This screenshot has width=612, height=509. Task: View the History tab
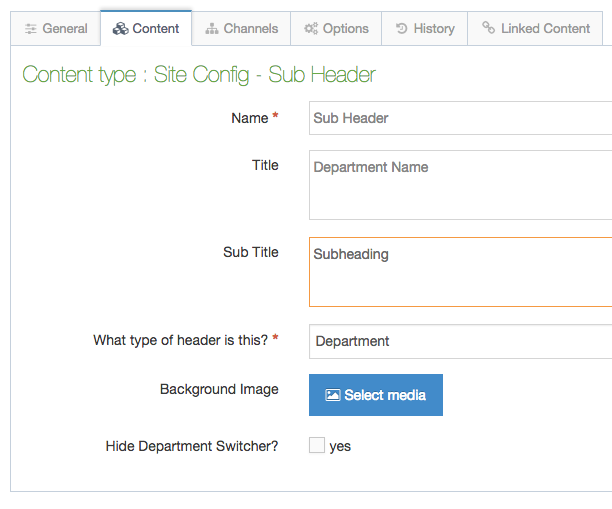click(x=425, y=28)
